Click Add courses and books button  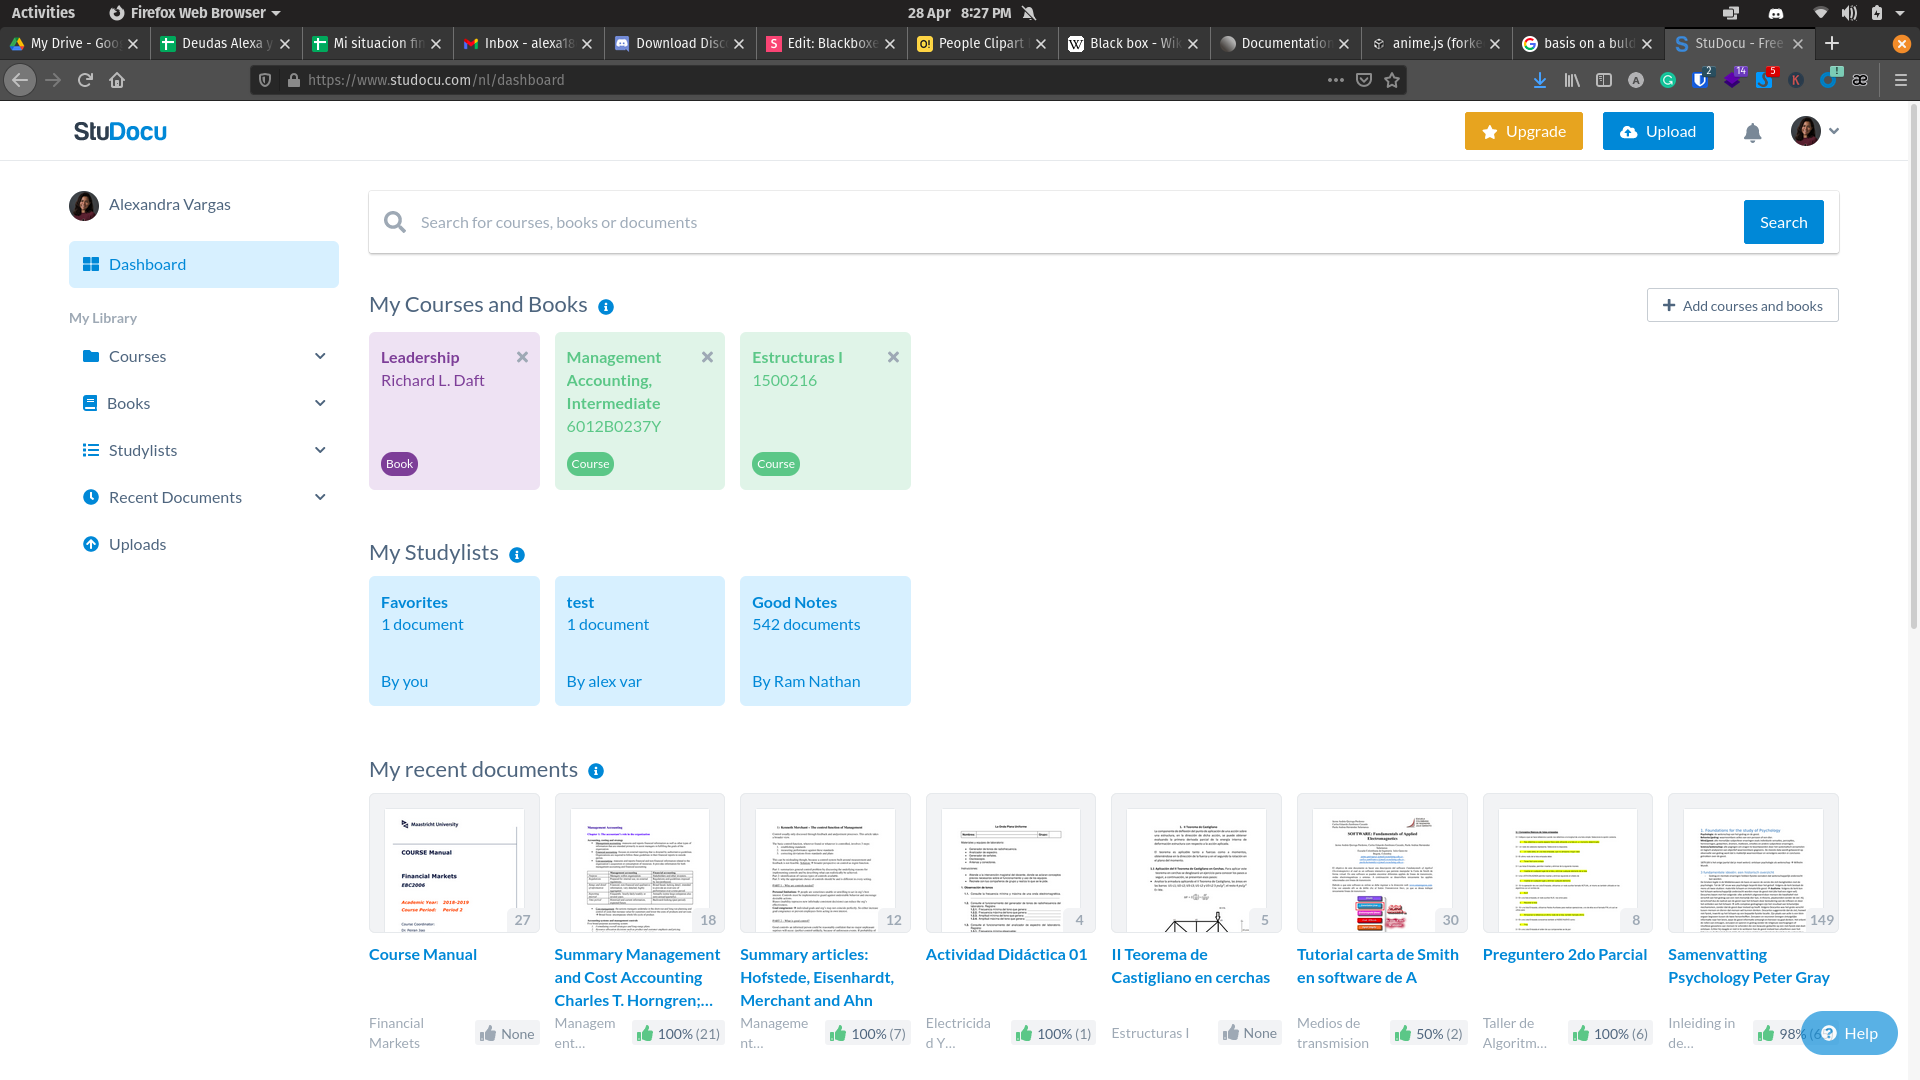click(x=1742, y=306)
